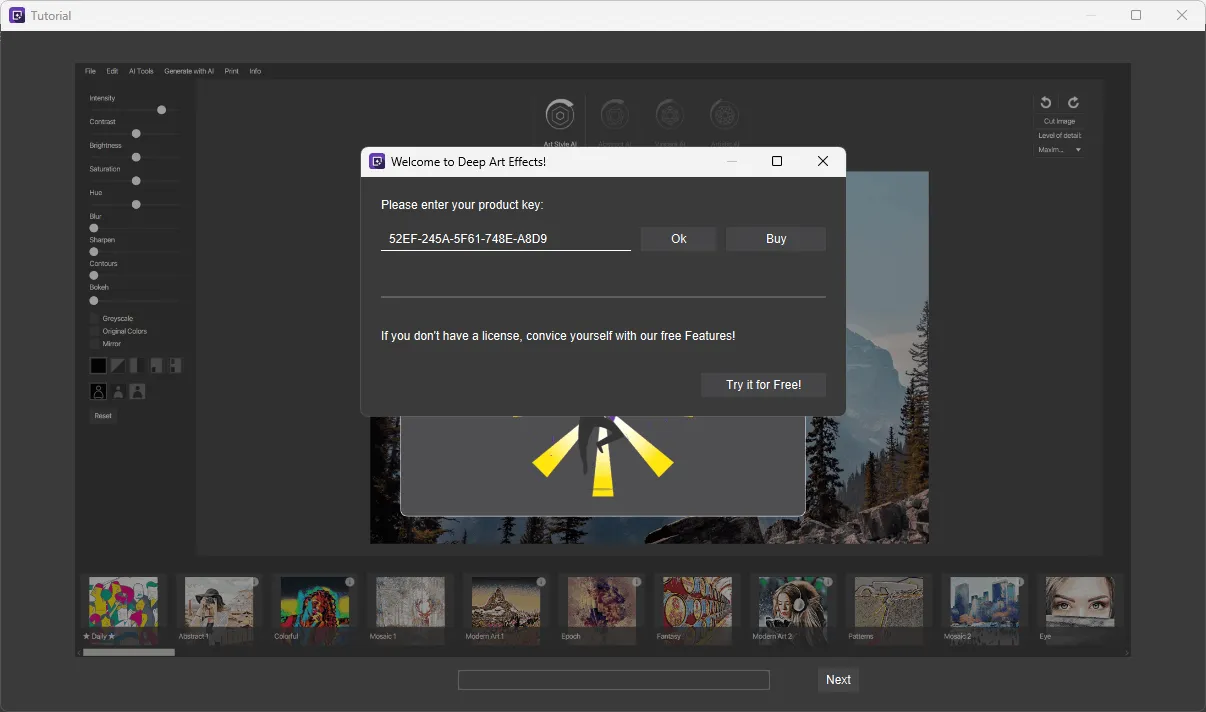Viewport: 1206px width, 712px height.
Task: Open the Generate with AI menu
Action: [189, 71]
